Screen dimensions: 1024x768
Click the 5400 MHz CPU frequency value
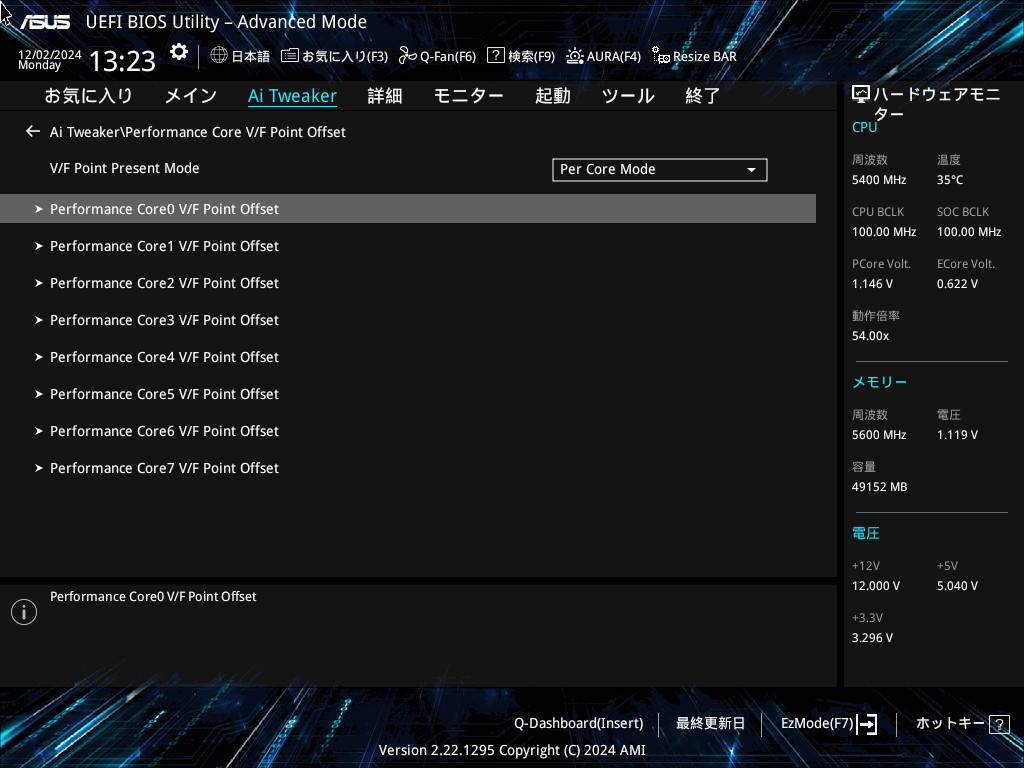(879, 180)
